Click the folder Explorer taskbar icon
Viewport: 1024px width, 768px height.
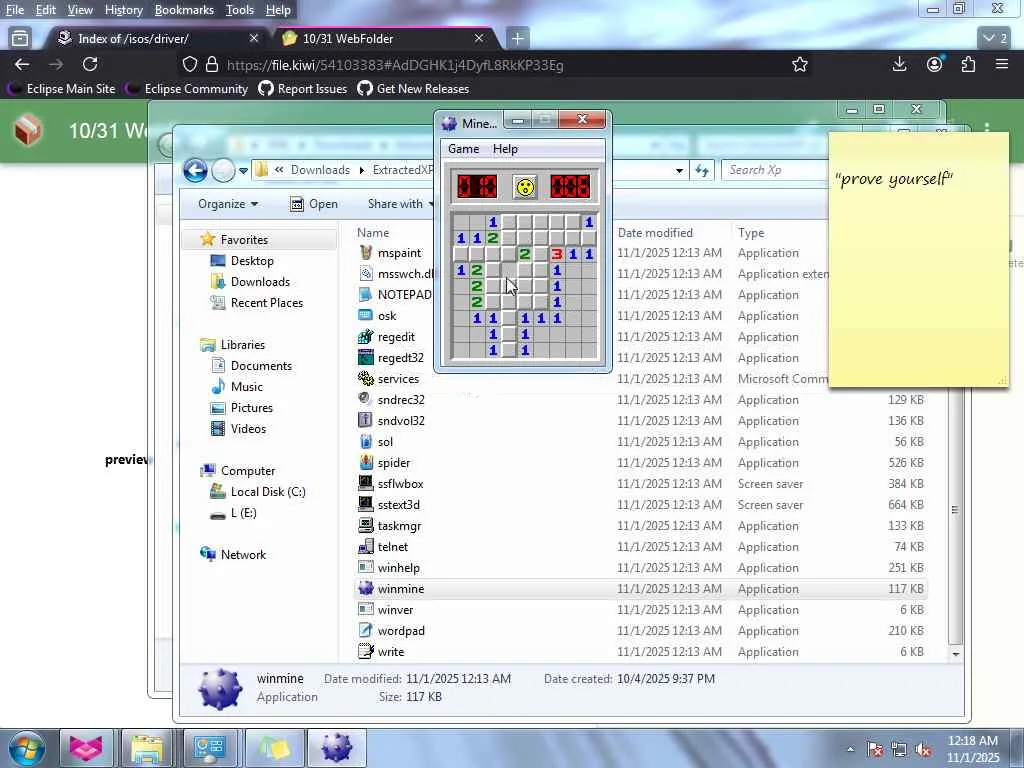[x=148, y=748]
